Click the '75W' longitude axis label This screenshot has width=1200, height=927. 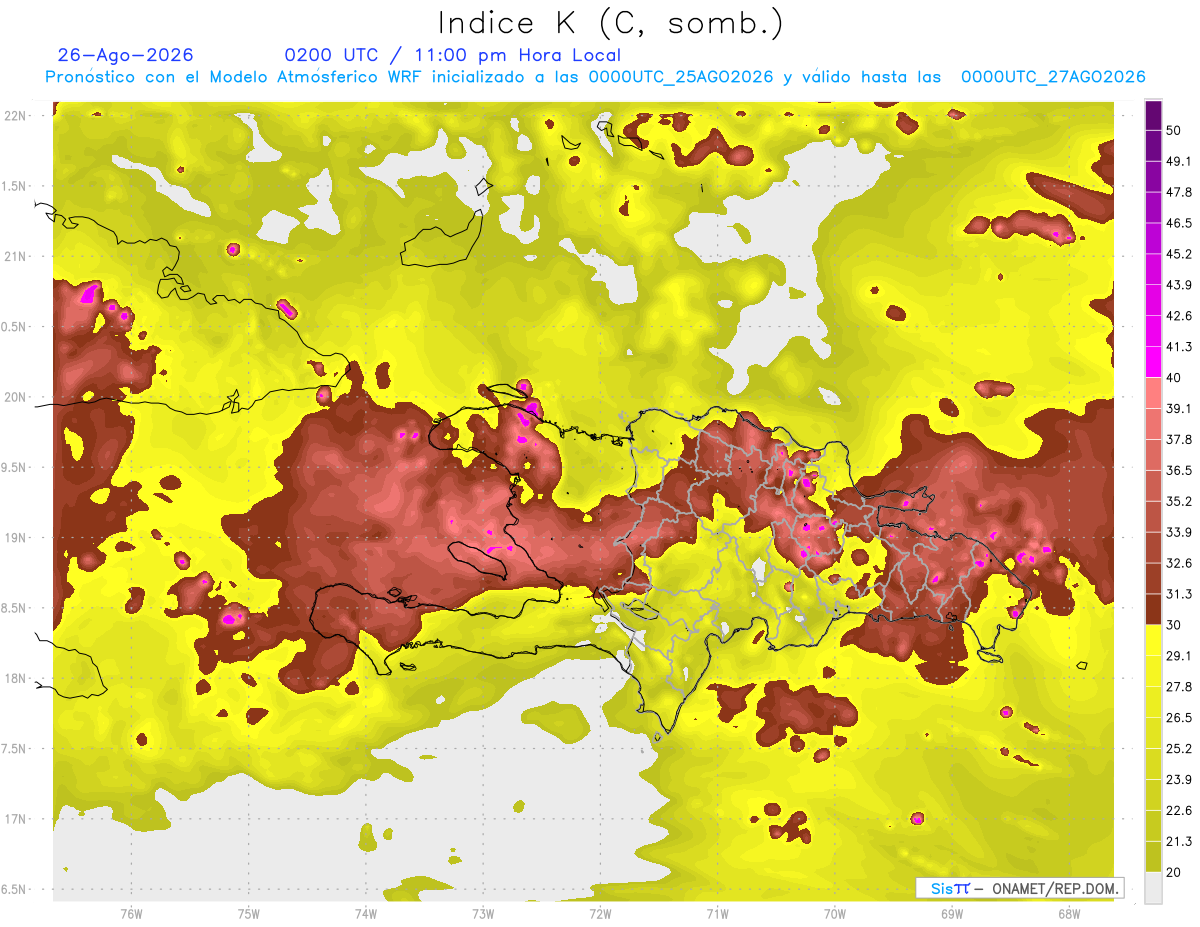249,914
